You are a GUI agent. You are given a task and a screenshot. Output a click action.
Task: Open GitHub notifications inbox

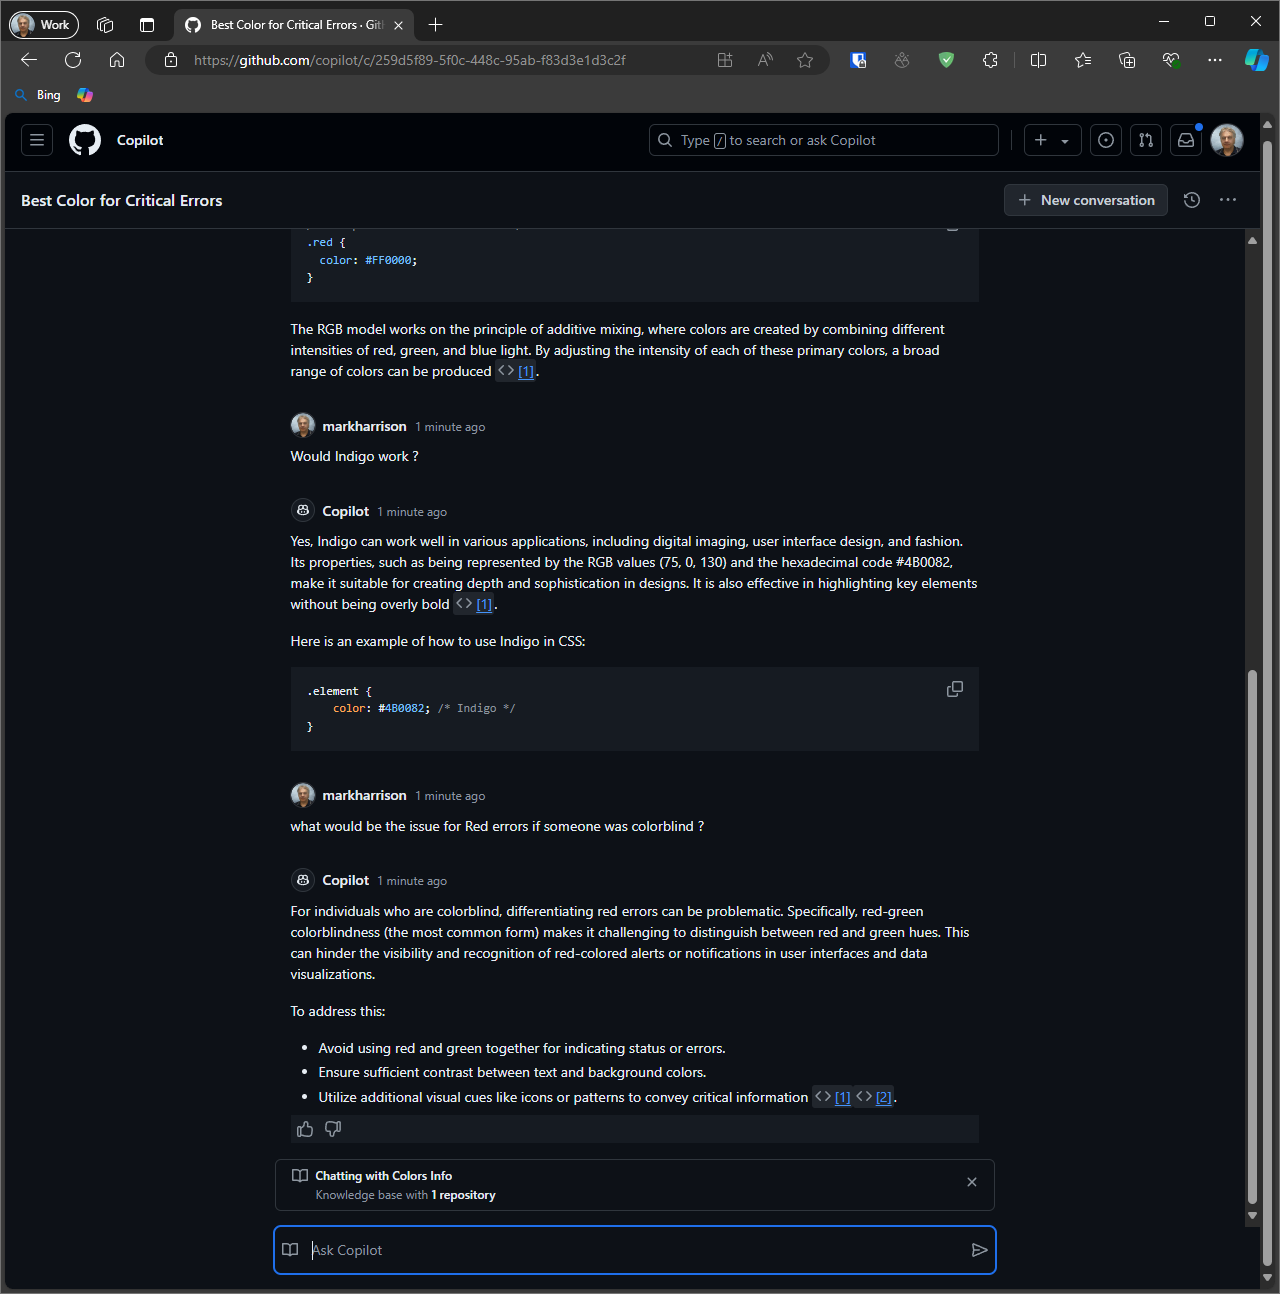point(1186,140)
